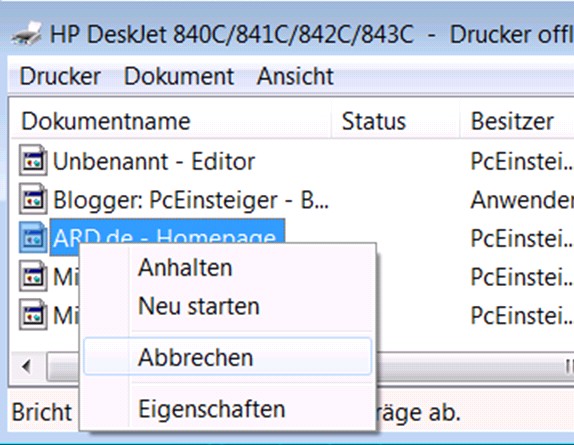Click the HP DeskJet printer icon in title bar

26,34
